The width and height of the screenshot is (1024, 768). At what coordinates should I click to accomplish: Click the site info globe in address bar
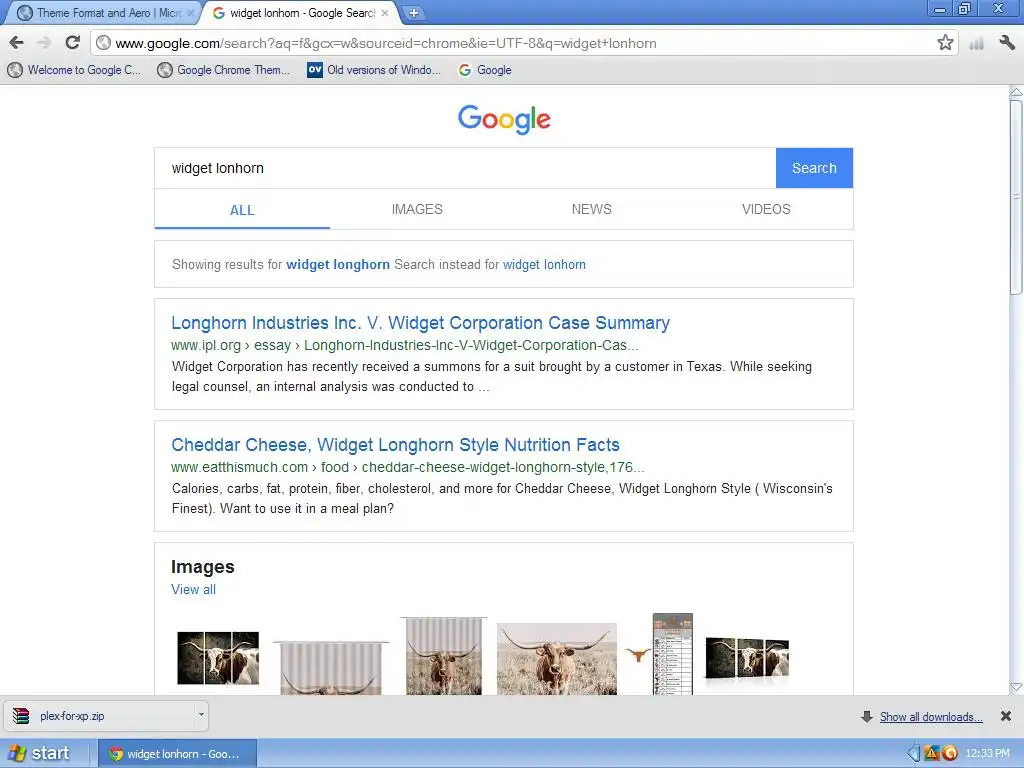[103, 43]
